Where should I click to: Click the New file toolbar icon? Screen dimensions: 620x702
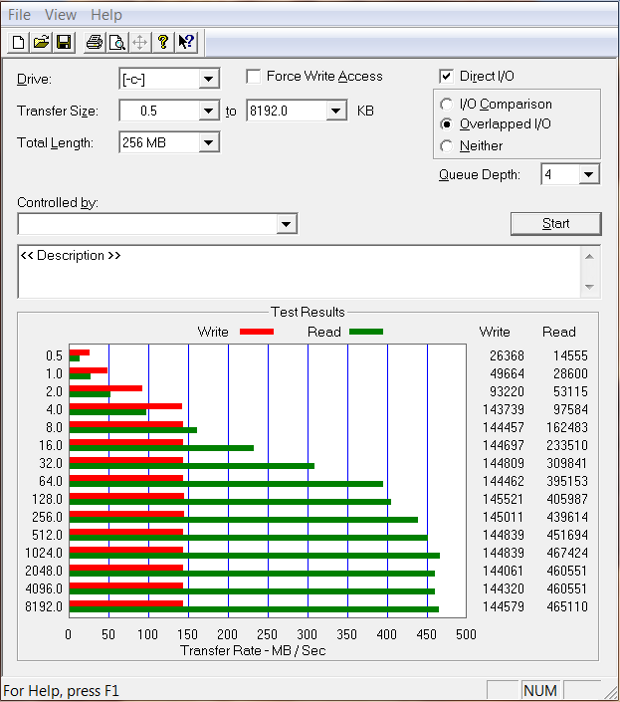click(18, 42)
